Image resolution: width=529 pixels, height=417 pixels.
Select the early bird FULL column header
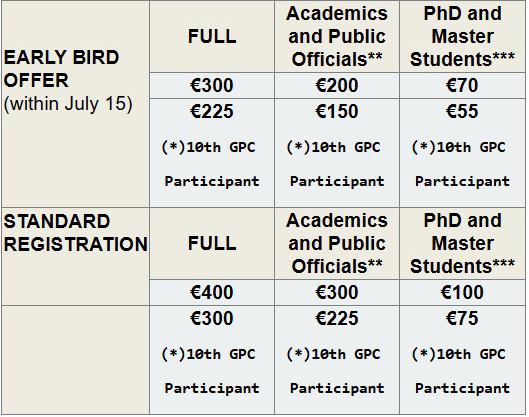coord(212,36)
